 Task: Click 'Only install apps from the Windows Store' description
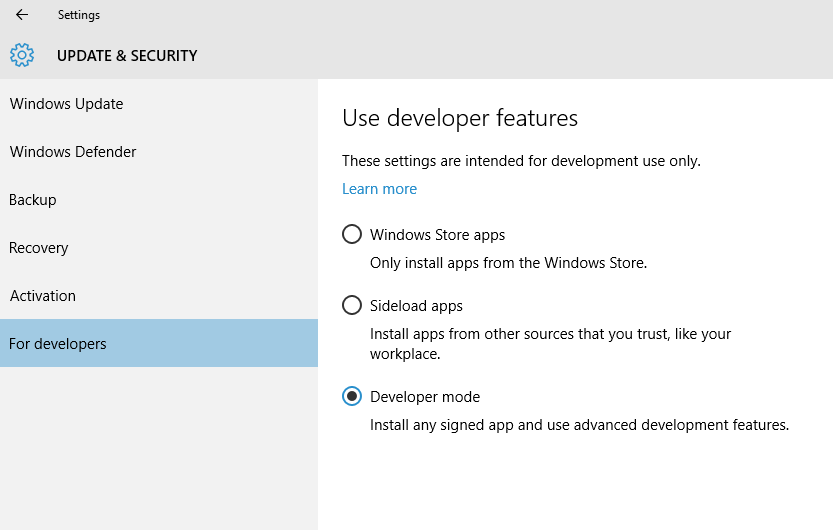508,263
